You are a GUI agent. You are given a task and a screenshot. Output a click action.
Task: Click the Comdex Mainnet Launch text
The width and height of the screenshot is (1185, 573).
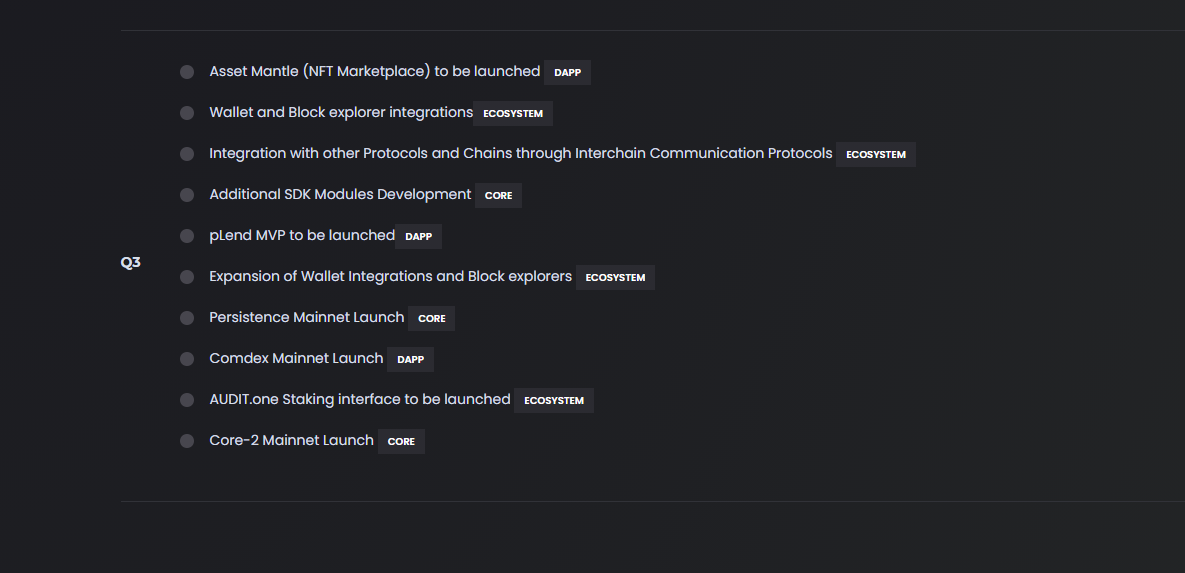tap(296, 358)
